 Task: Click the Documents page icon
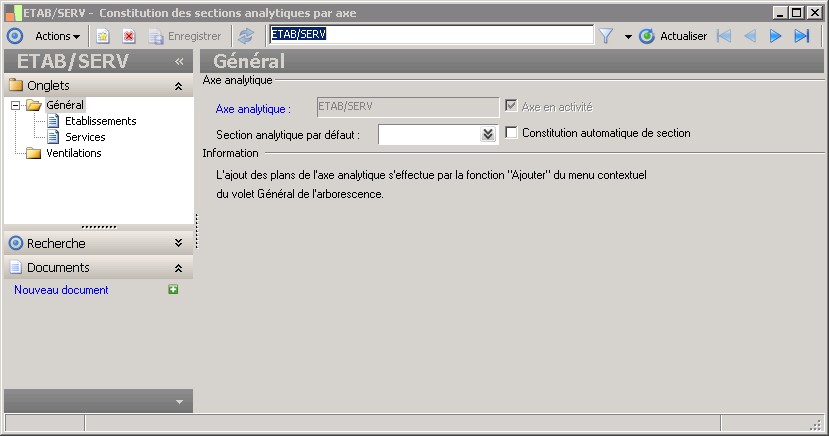point(16,267)
